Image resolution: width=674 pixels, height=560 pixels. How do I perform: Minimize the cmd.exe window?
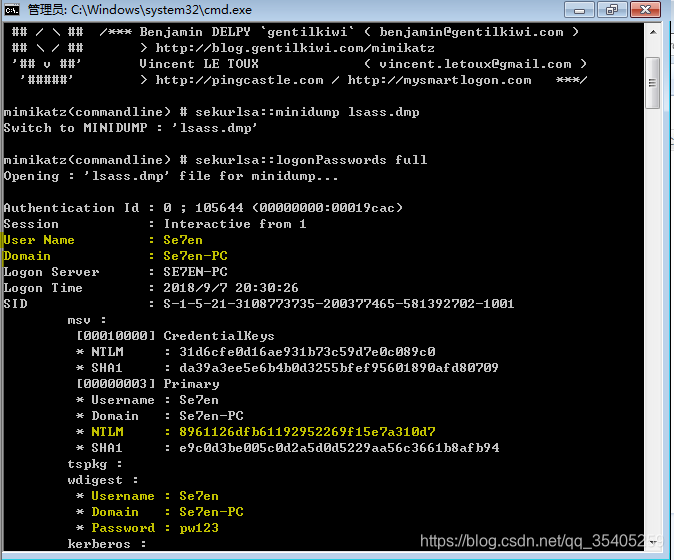click(579, 10)
